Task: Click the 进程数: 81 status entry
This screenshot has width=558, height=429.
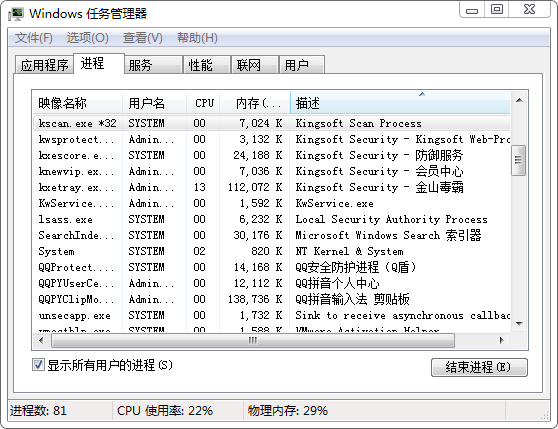Action: click(38, 411)
